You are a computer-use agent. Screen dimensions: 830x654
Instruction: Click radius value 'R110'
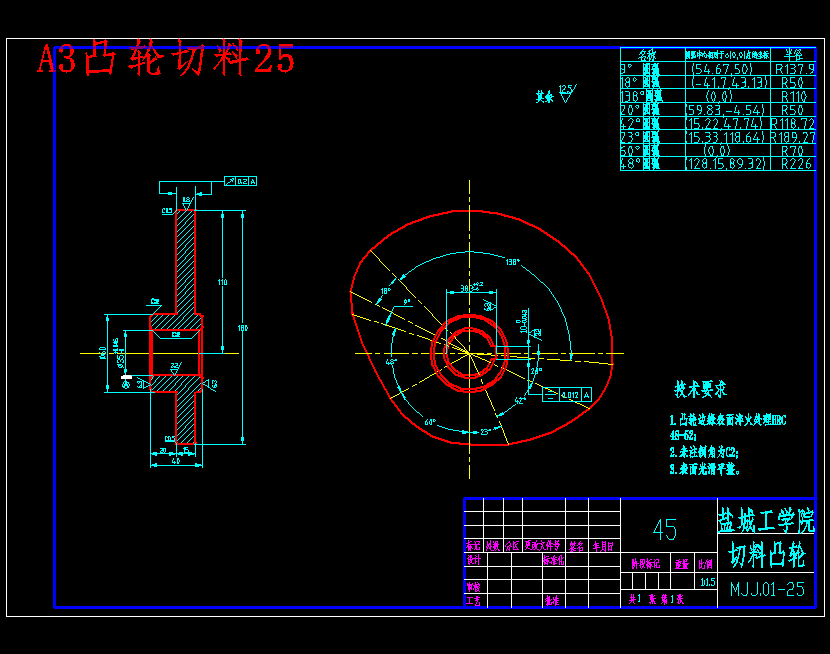[793, 96]
